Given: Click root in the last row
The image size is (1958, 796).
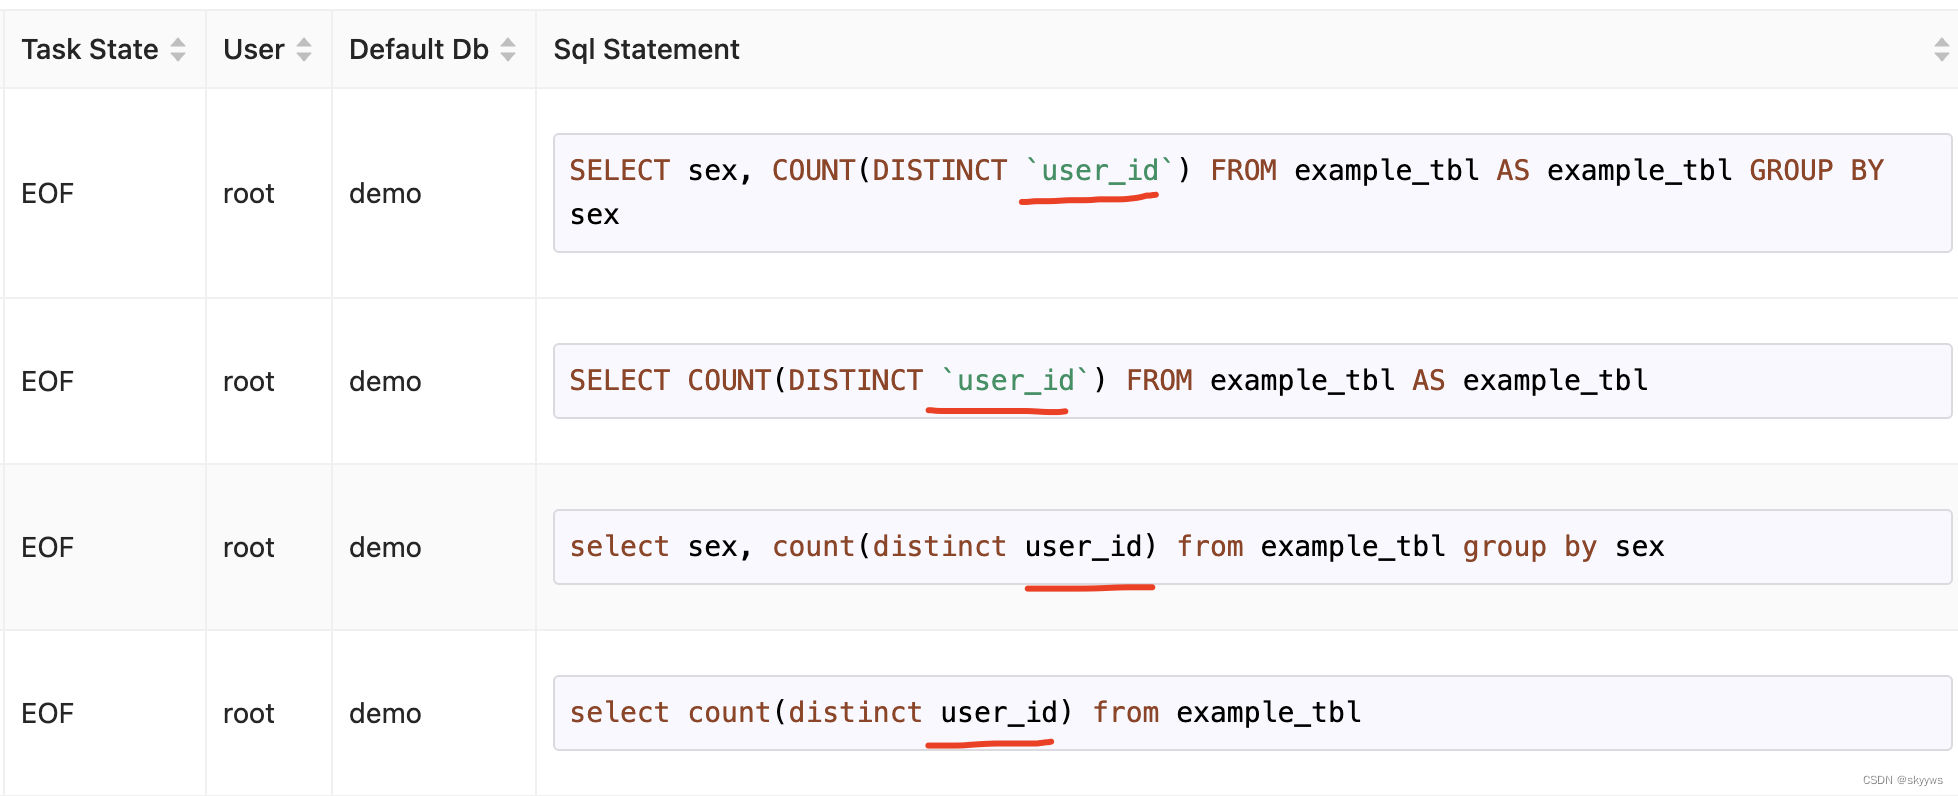Looking at the screenshot, I should point(248,714).
